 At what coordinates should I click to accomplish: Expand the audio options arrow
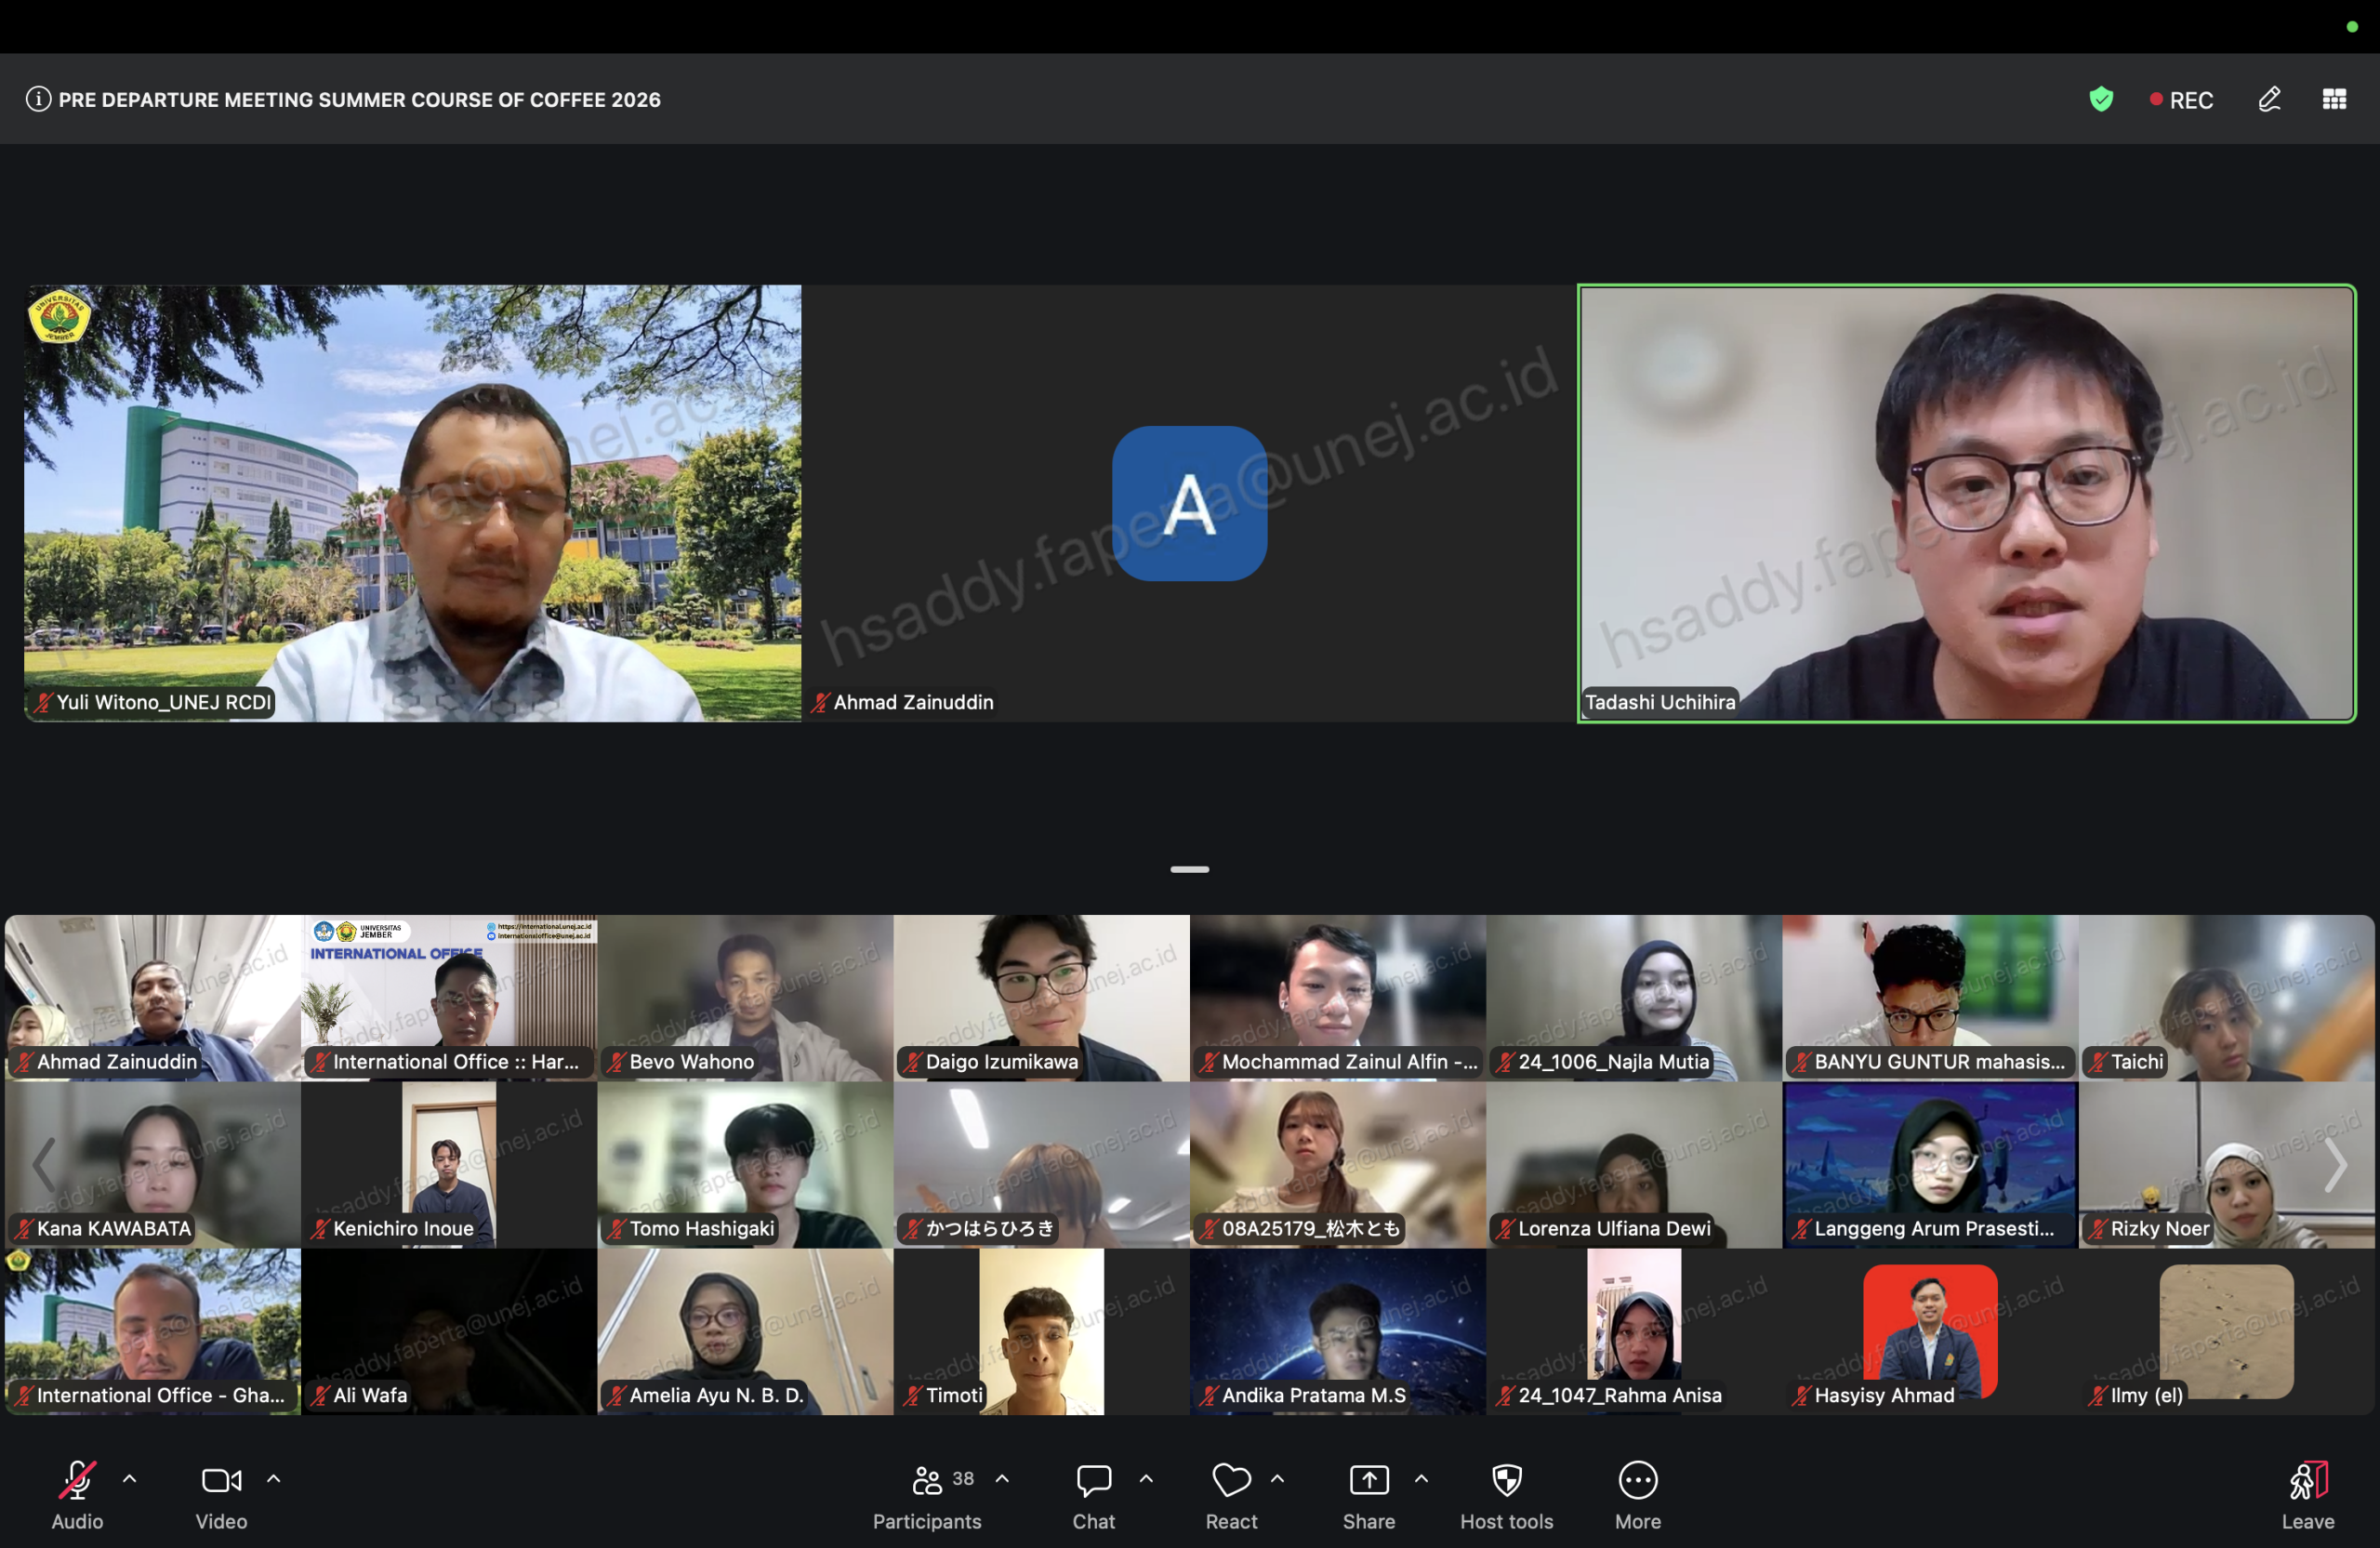tap(130, 1478)
